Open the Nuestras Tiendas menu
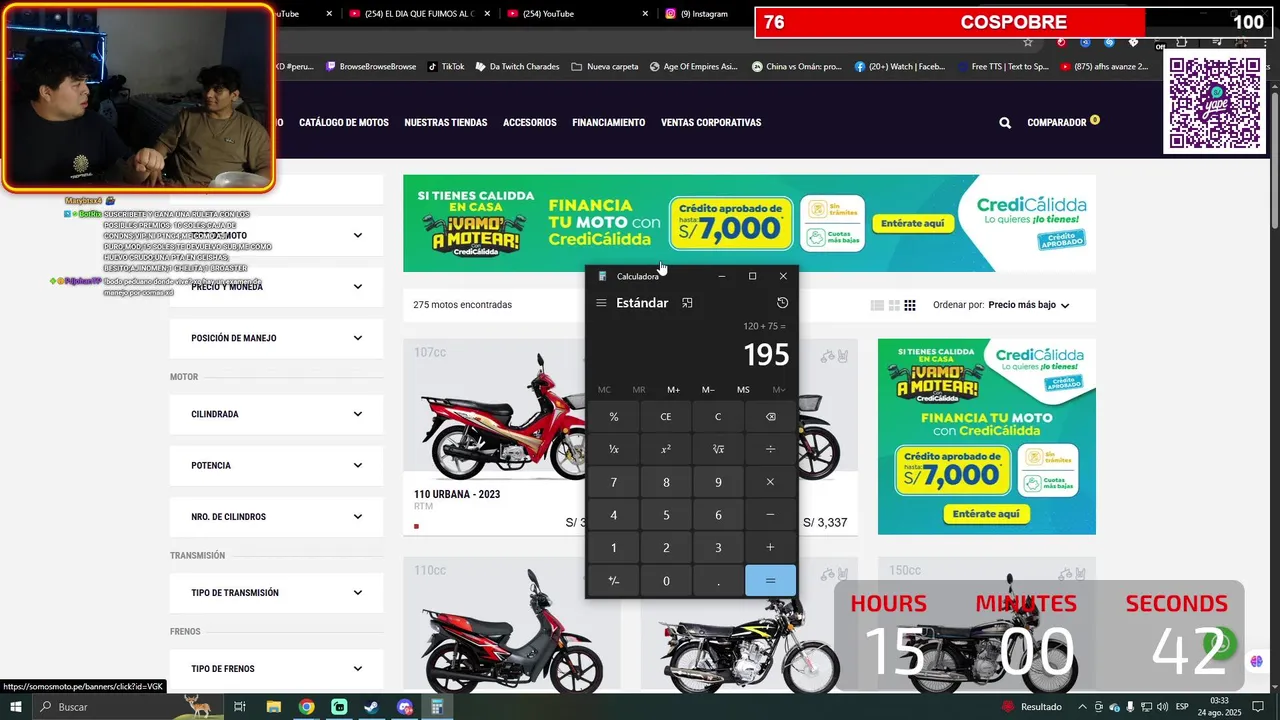The height and width of the screenshot is (720, 1280). (x=446, y=123)
